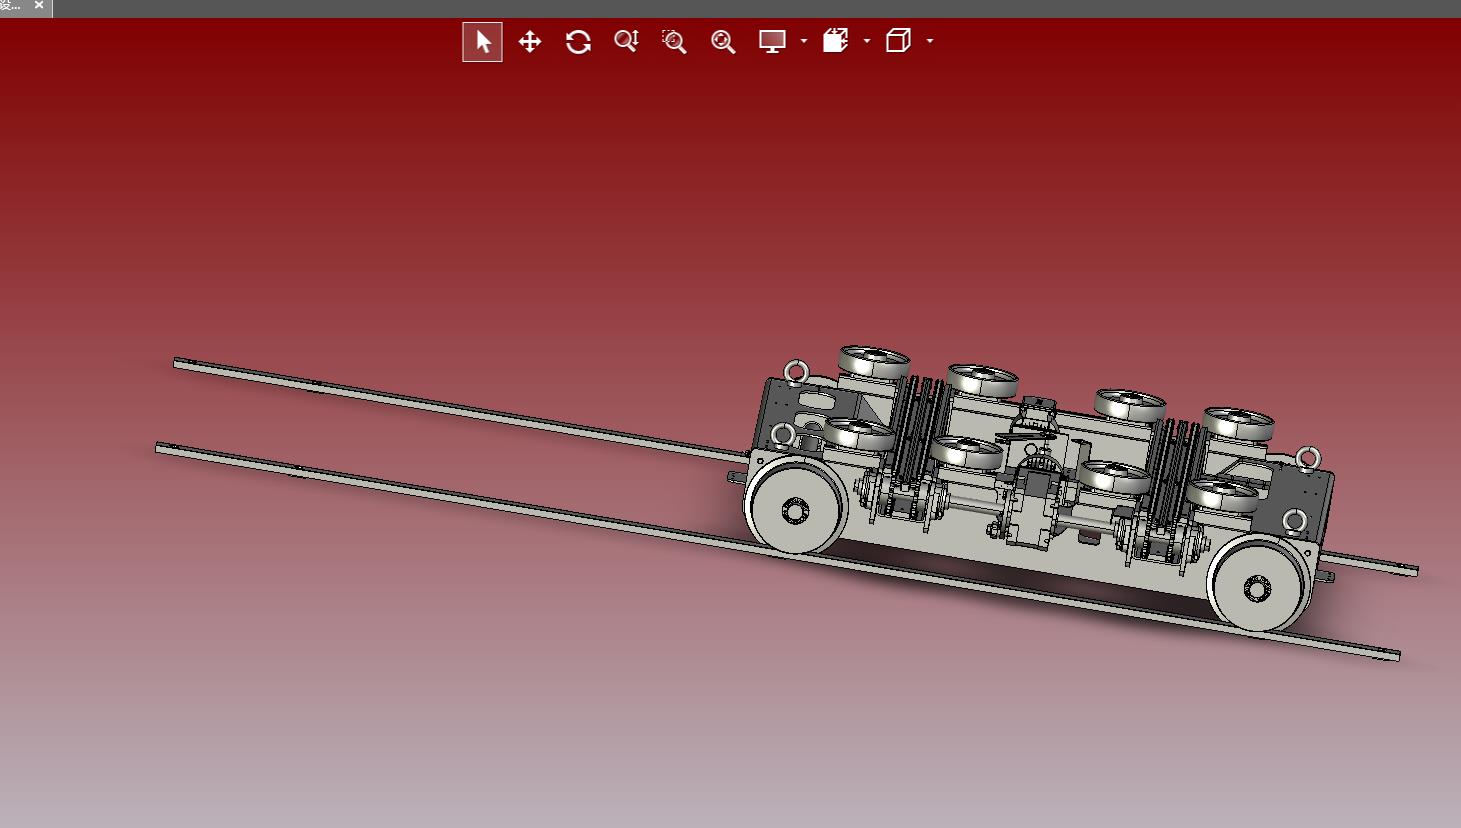Click the section view box icon
Image resolution: width=1461 pixels, height=828 pixels.
coord(836,41)
